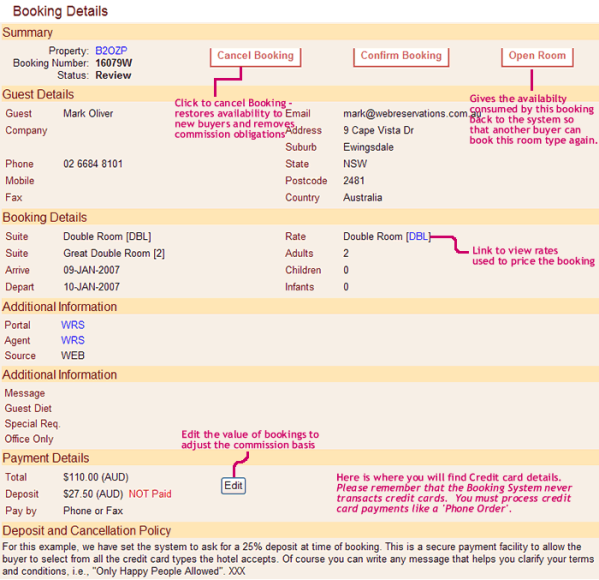Select suite Double Room [DBL]

click(107, 237)
